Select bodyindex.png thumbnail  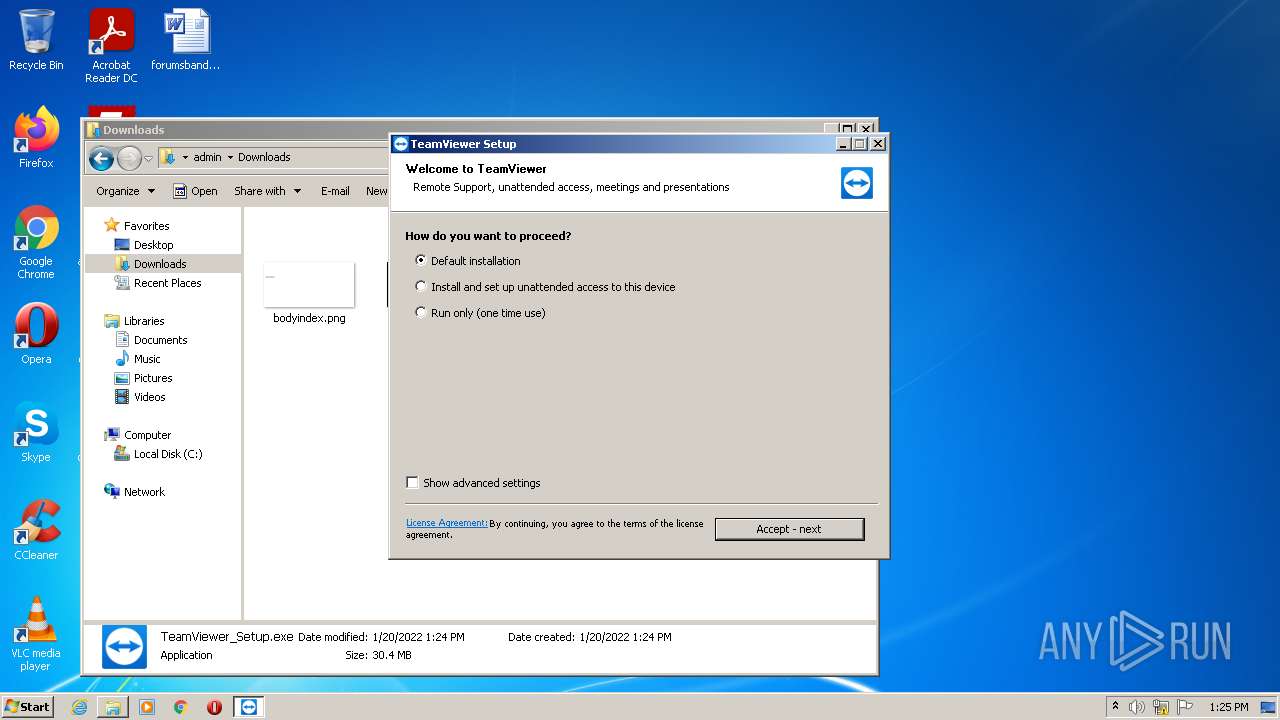pos(309,285)
